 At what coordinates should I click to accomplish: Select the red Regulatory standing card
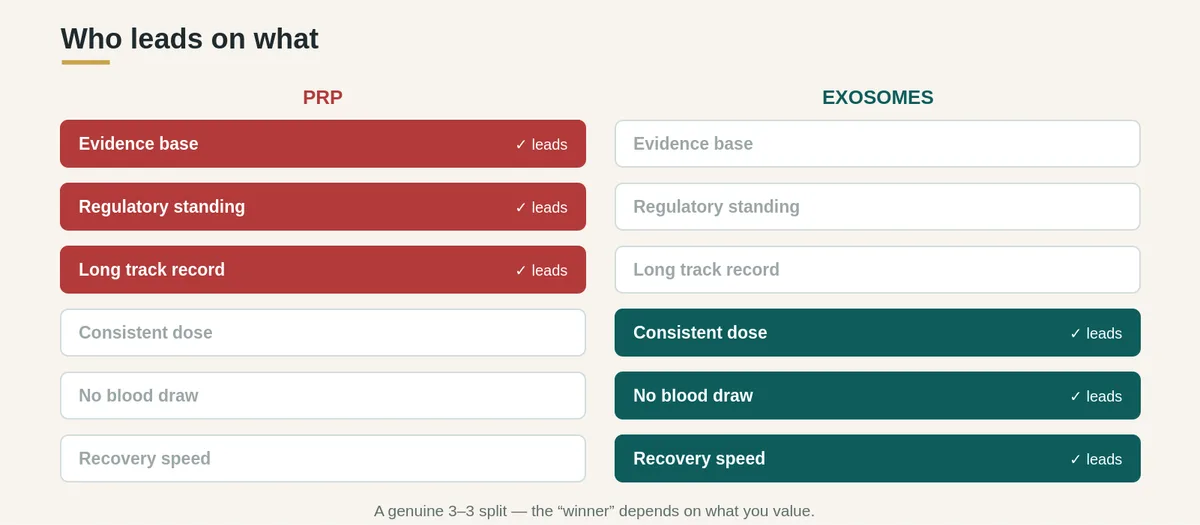[x=323, y=207]
